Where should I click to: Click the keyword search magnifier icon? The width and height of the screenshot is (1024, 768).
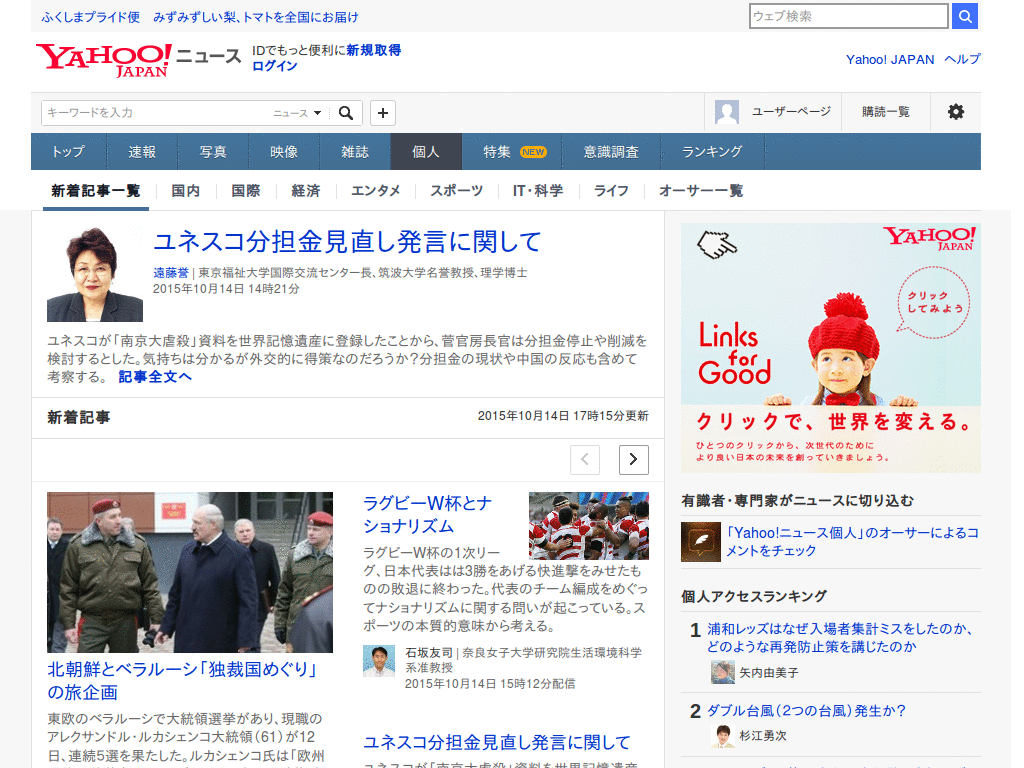pyautogui.click(x=346, y=113)
